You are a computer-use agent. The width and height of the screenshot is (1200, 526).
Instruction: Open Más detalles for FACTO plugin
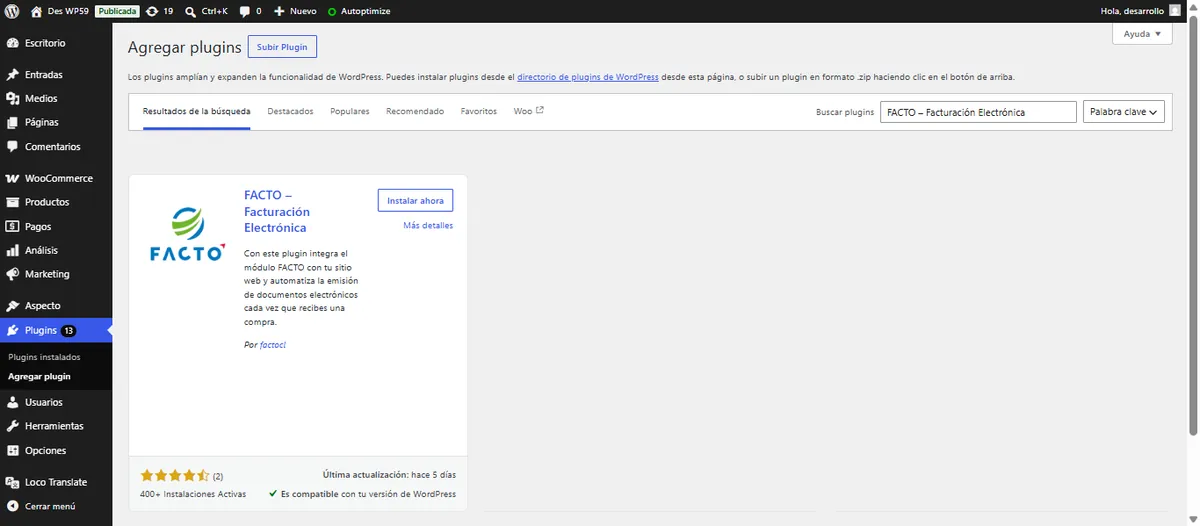click(428, 226)
